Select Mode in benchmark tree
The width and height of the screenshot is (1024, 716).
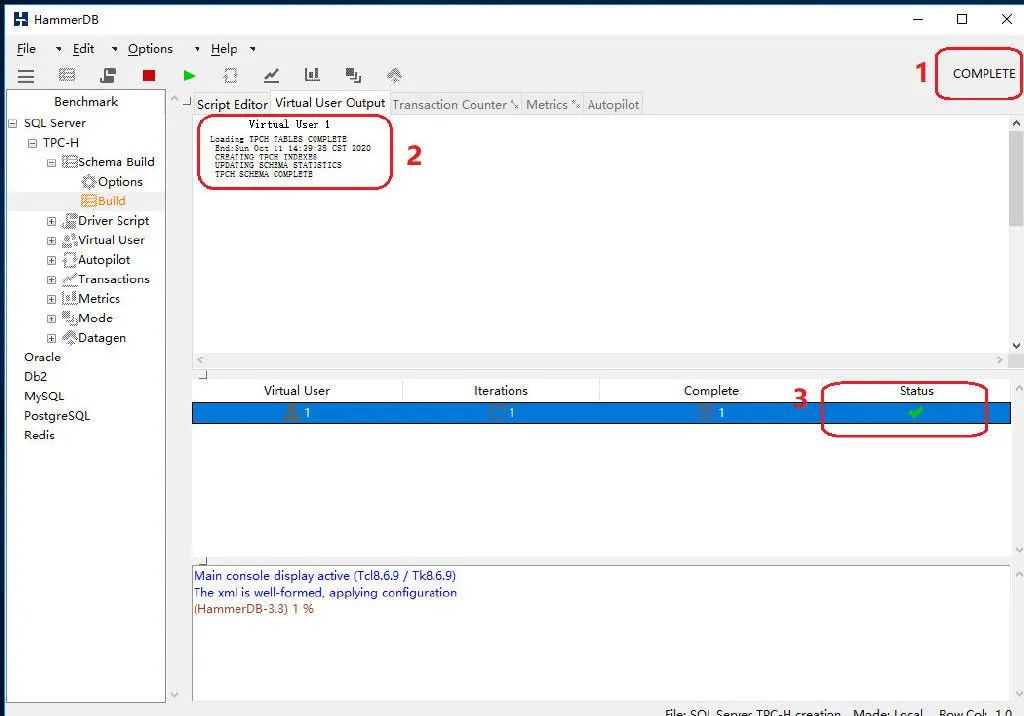click(95, 318)
